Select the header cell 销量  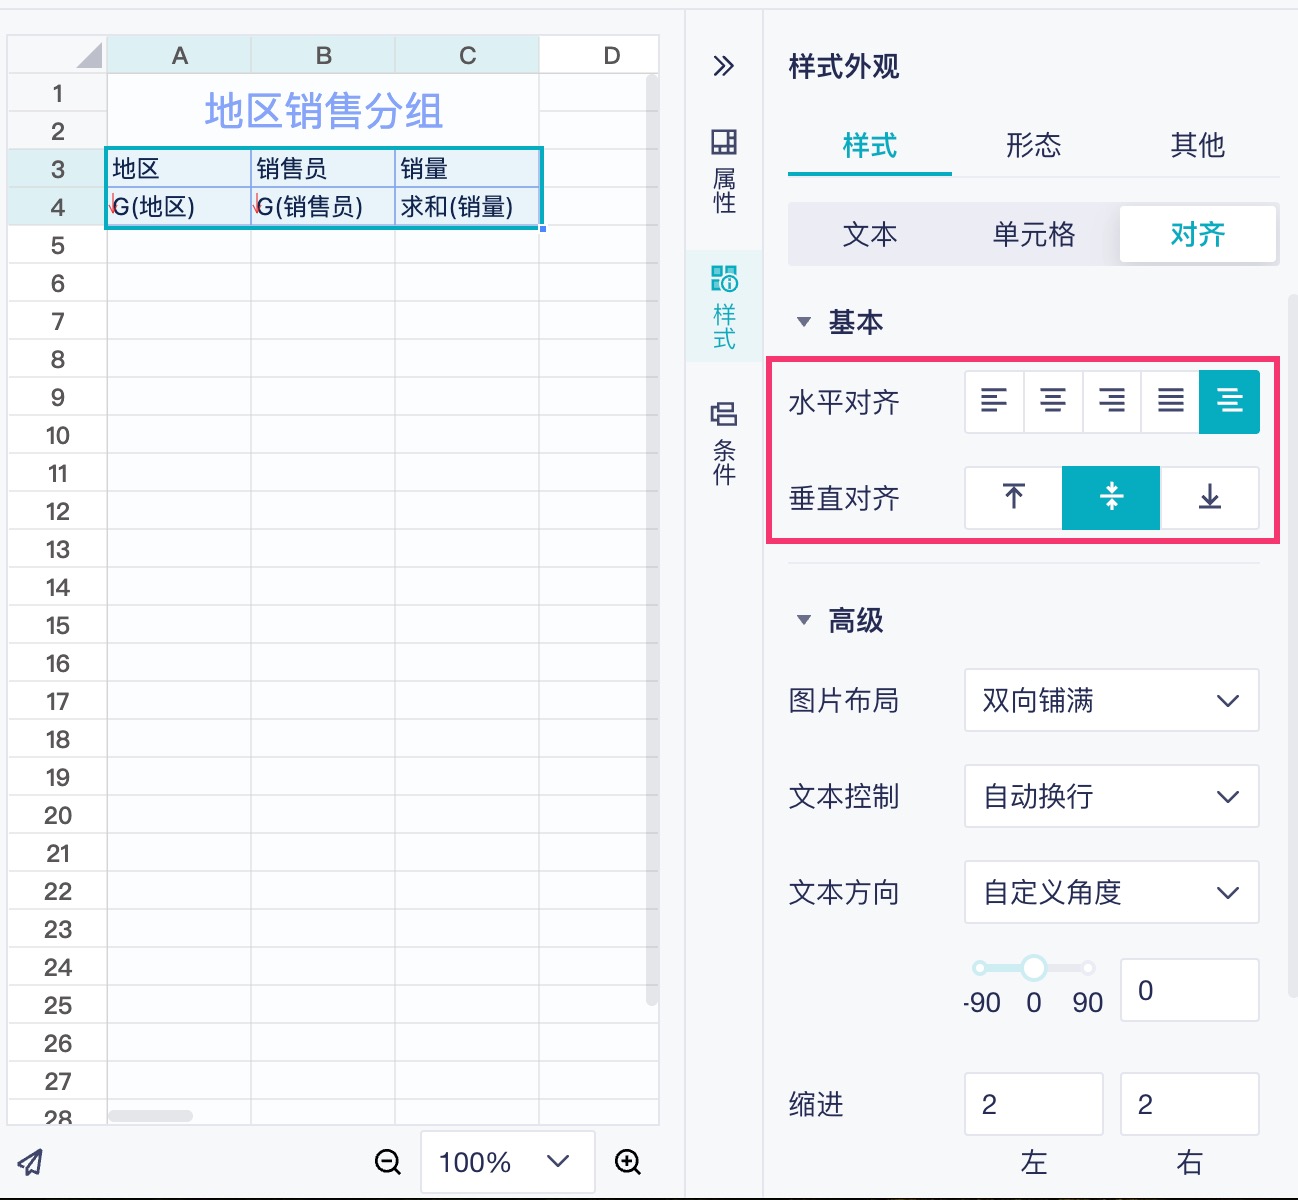click(x=467, y=169)
